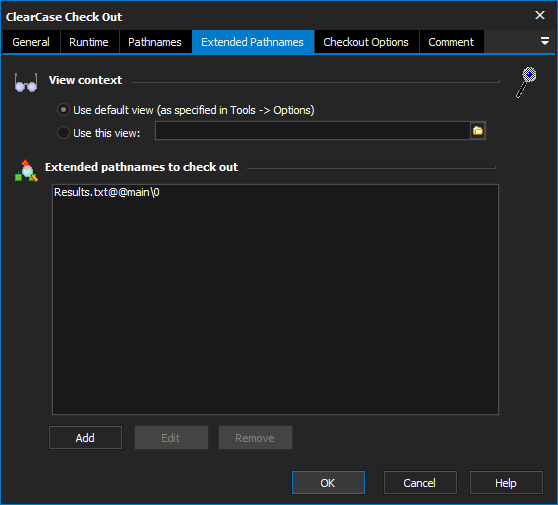Screen dimensions: 558x505
Task: Open Help for this dialog
Action: tap(506, 483)
